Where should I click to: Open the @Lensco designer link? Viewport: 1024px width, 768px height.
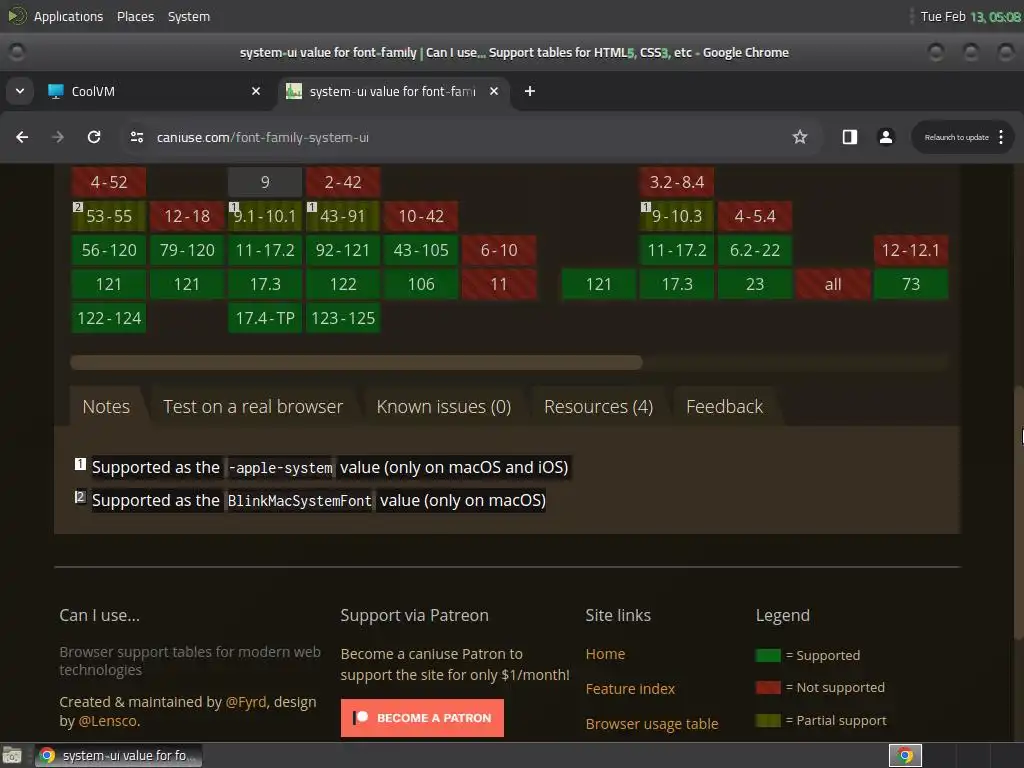pyautogui.click(x=108, y=721)
